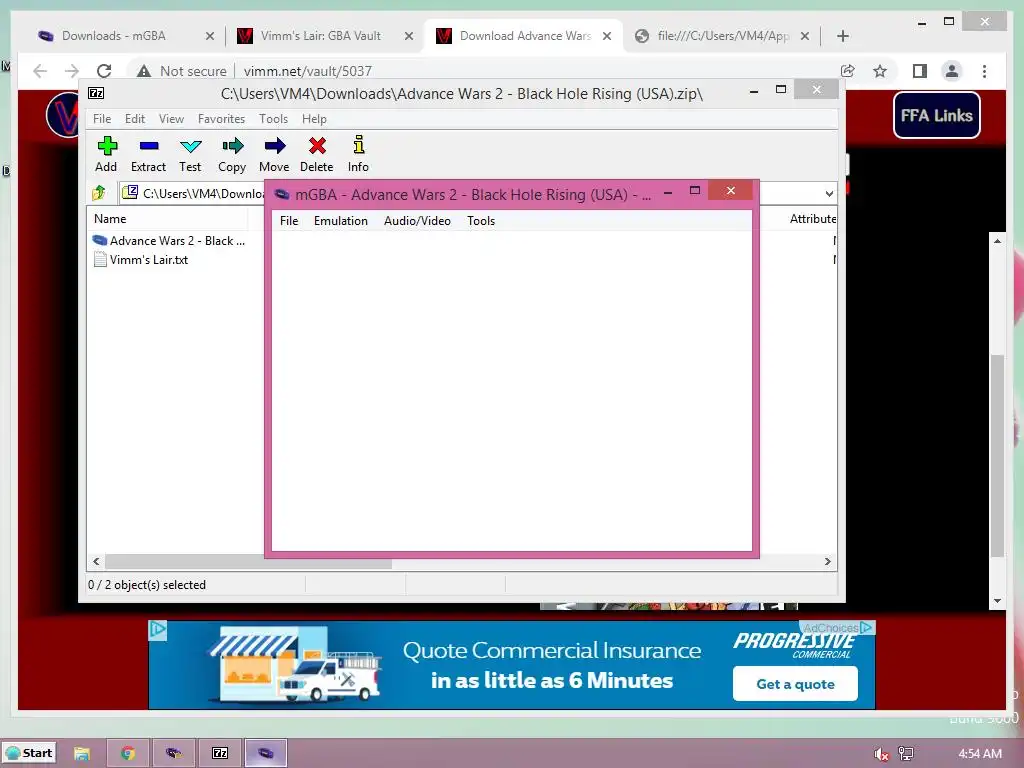Bookmark this page with the star icon

(880, 71)
